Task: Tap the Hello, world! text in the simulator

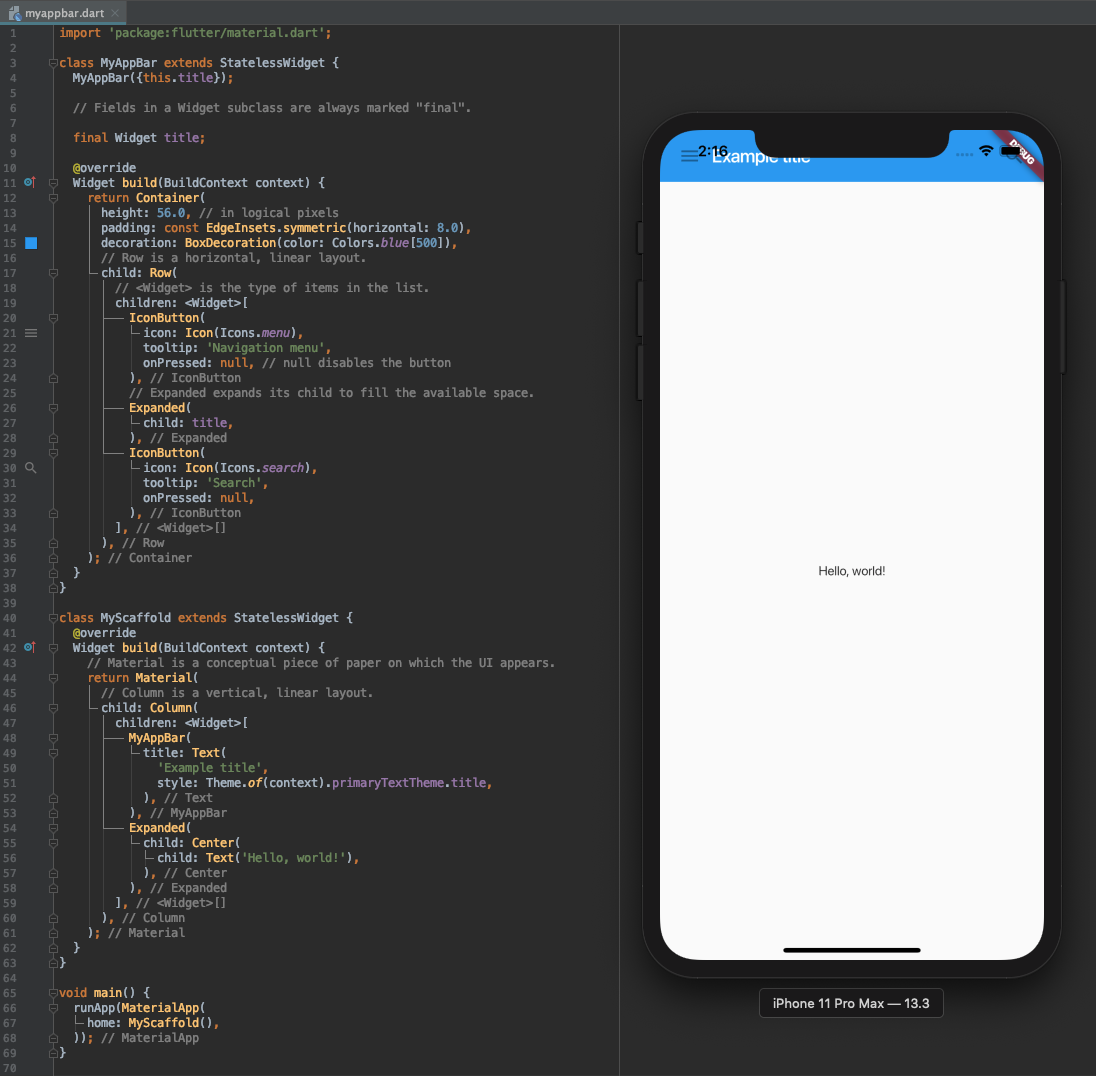Action: 851,571
